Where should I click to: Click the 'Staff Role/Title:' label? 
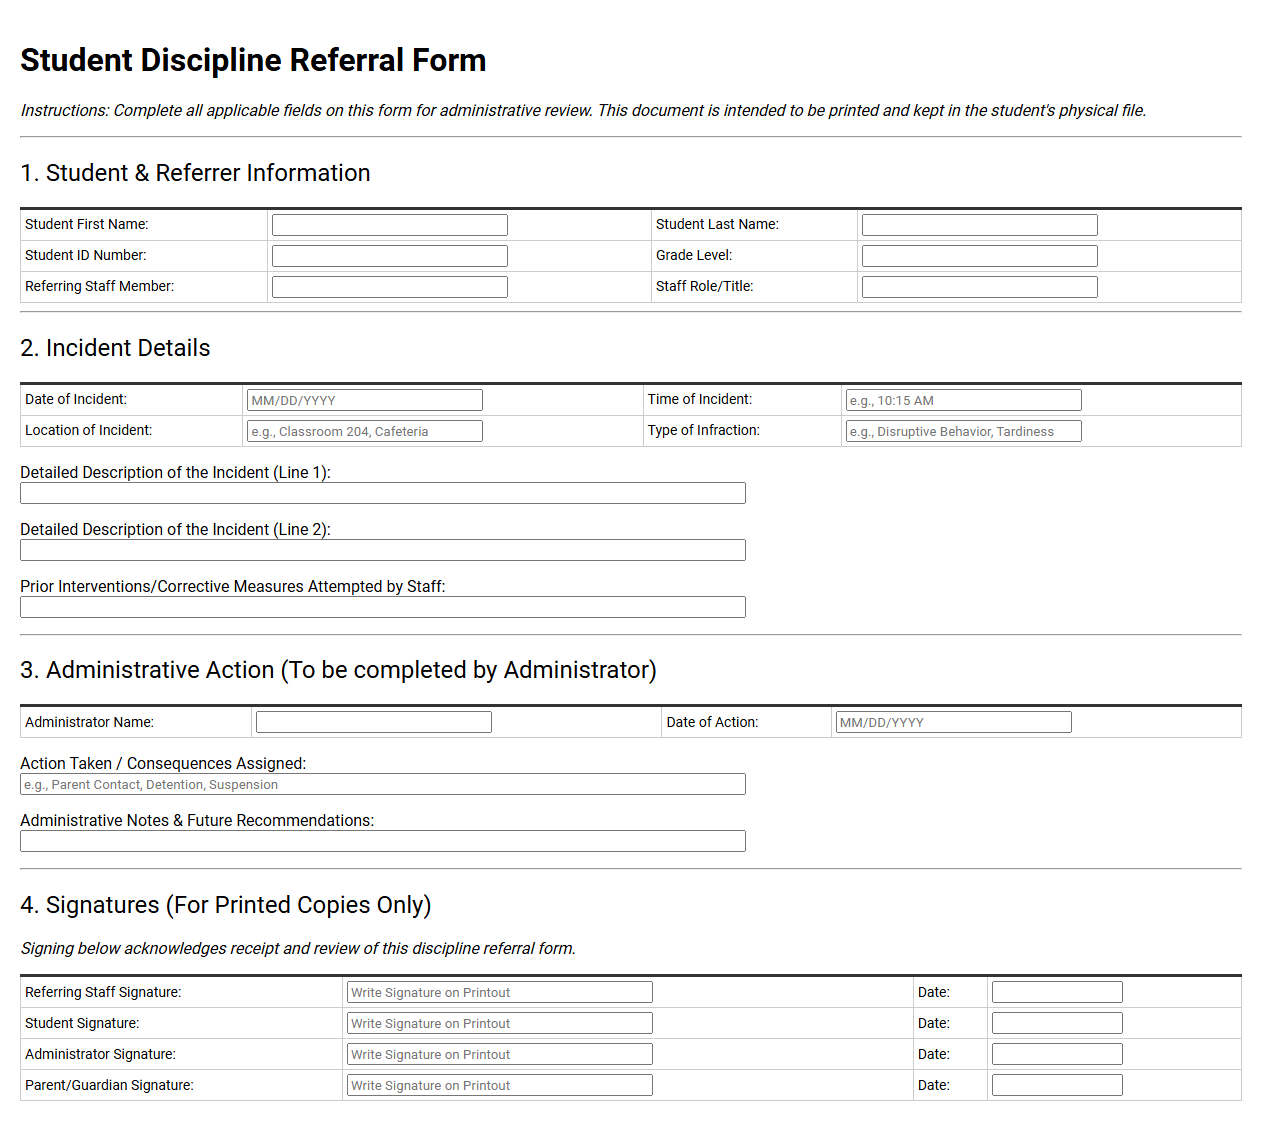tap(705, 286)
